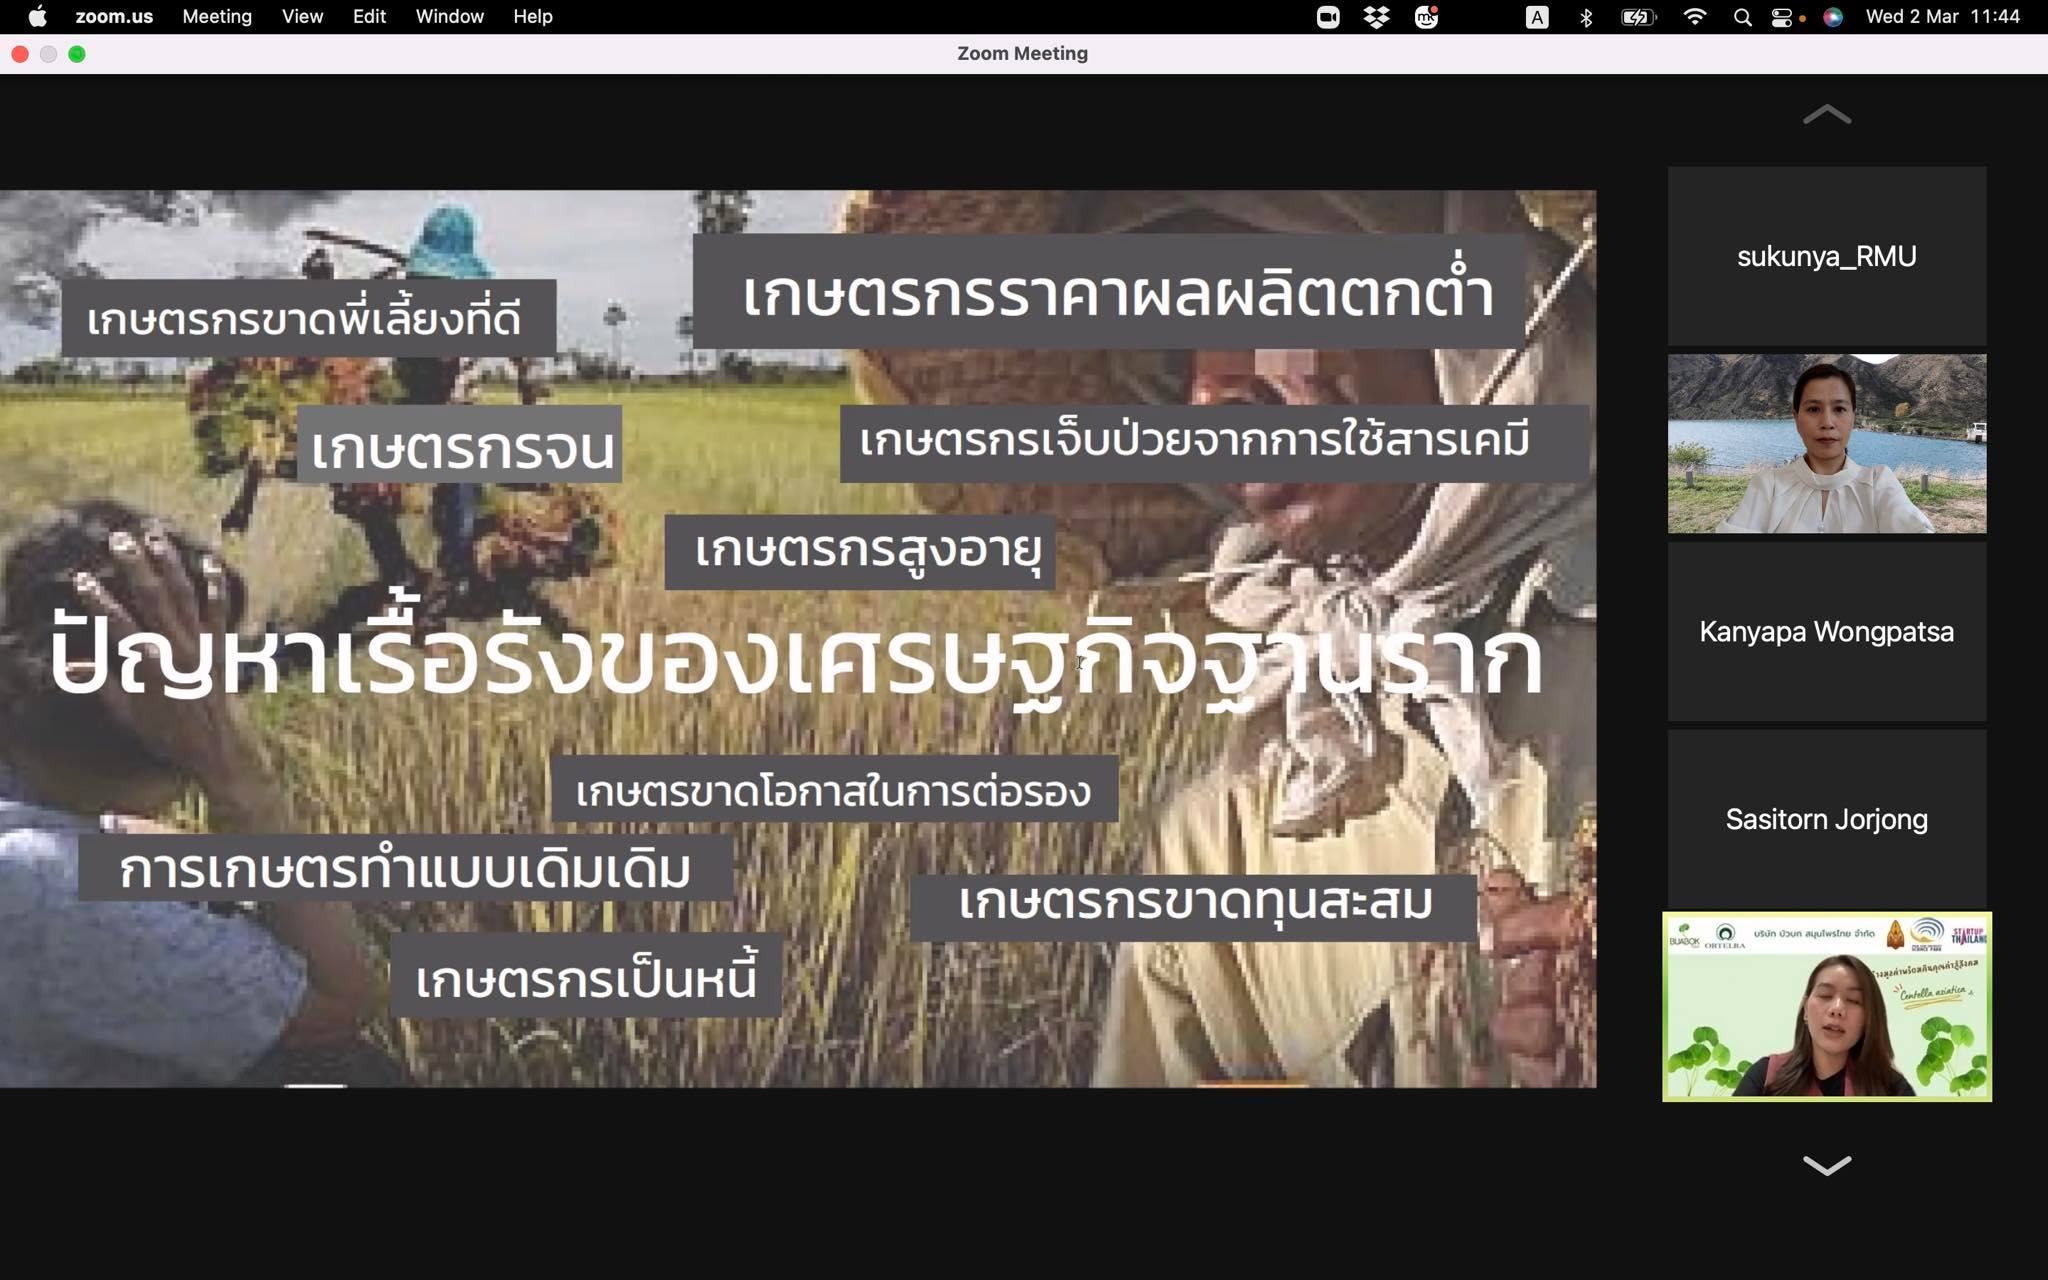Click the Siri icon
2048x1280 pixels.
click(x=1832, y=17)
